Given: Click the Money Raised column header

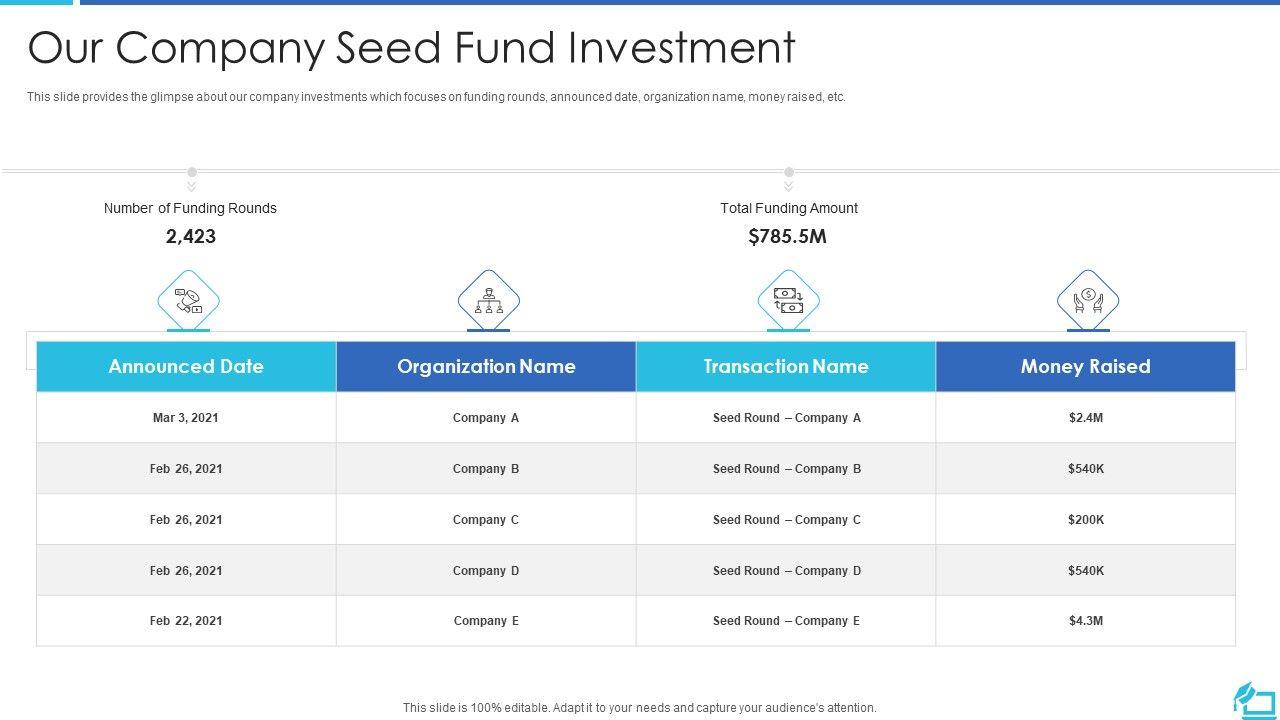Looking at the screenshot, I should click(1085, 367).
